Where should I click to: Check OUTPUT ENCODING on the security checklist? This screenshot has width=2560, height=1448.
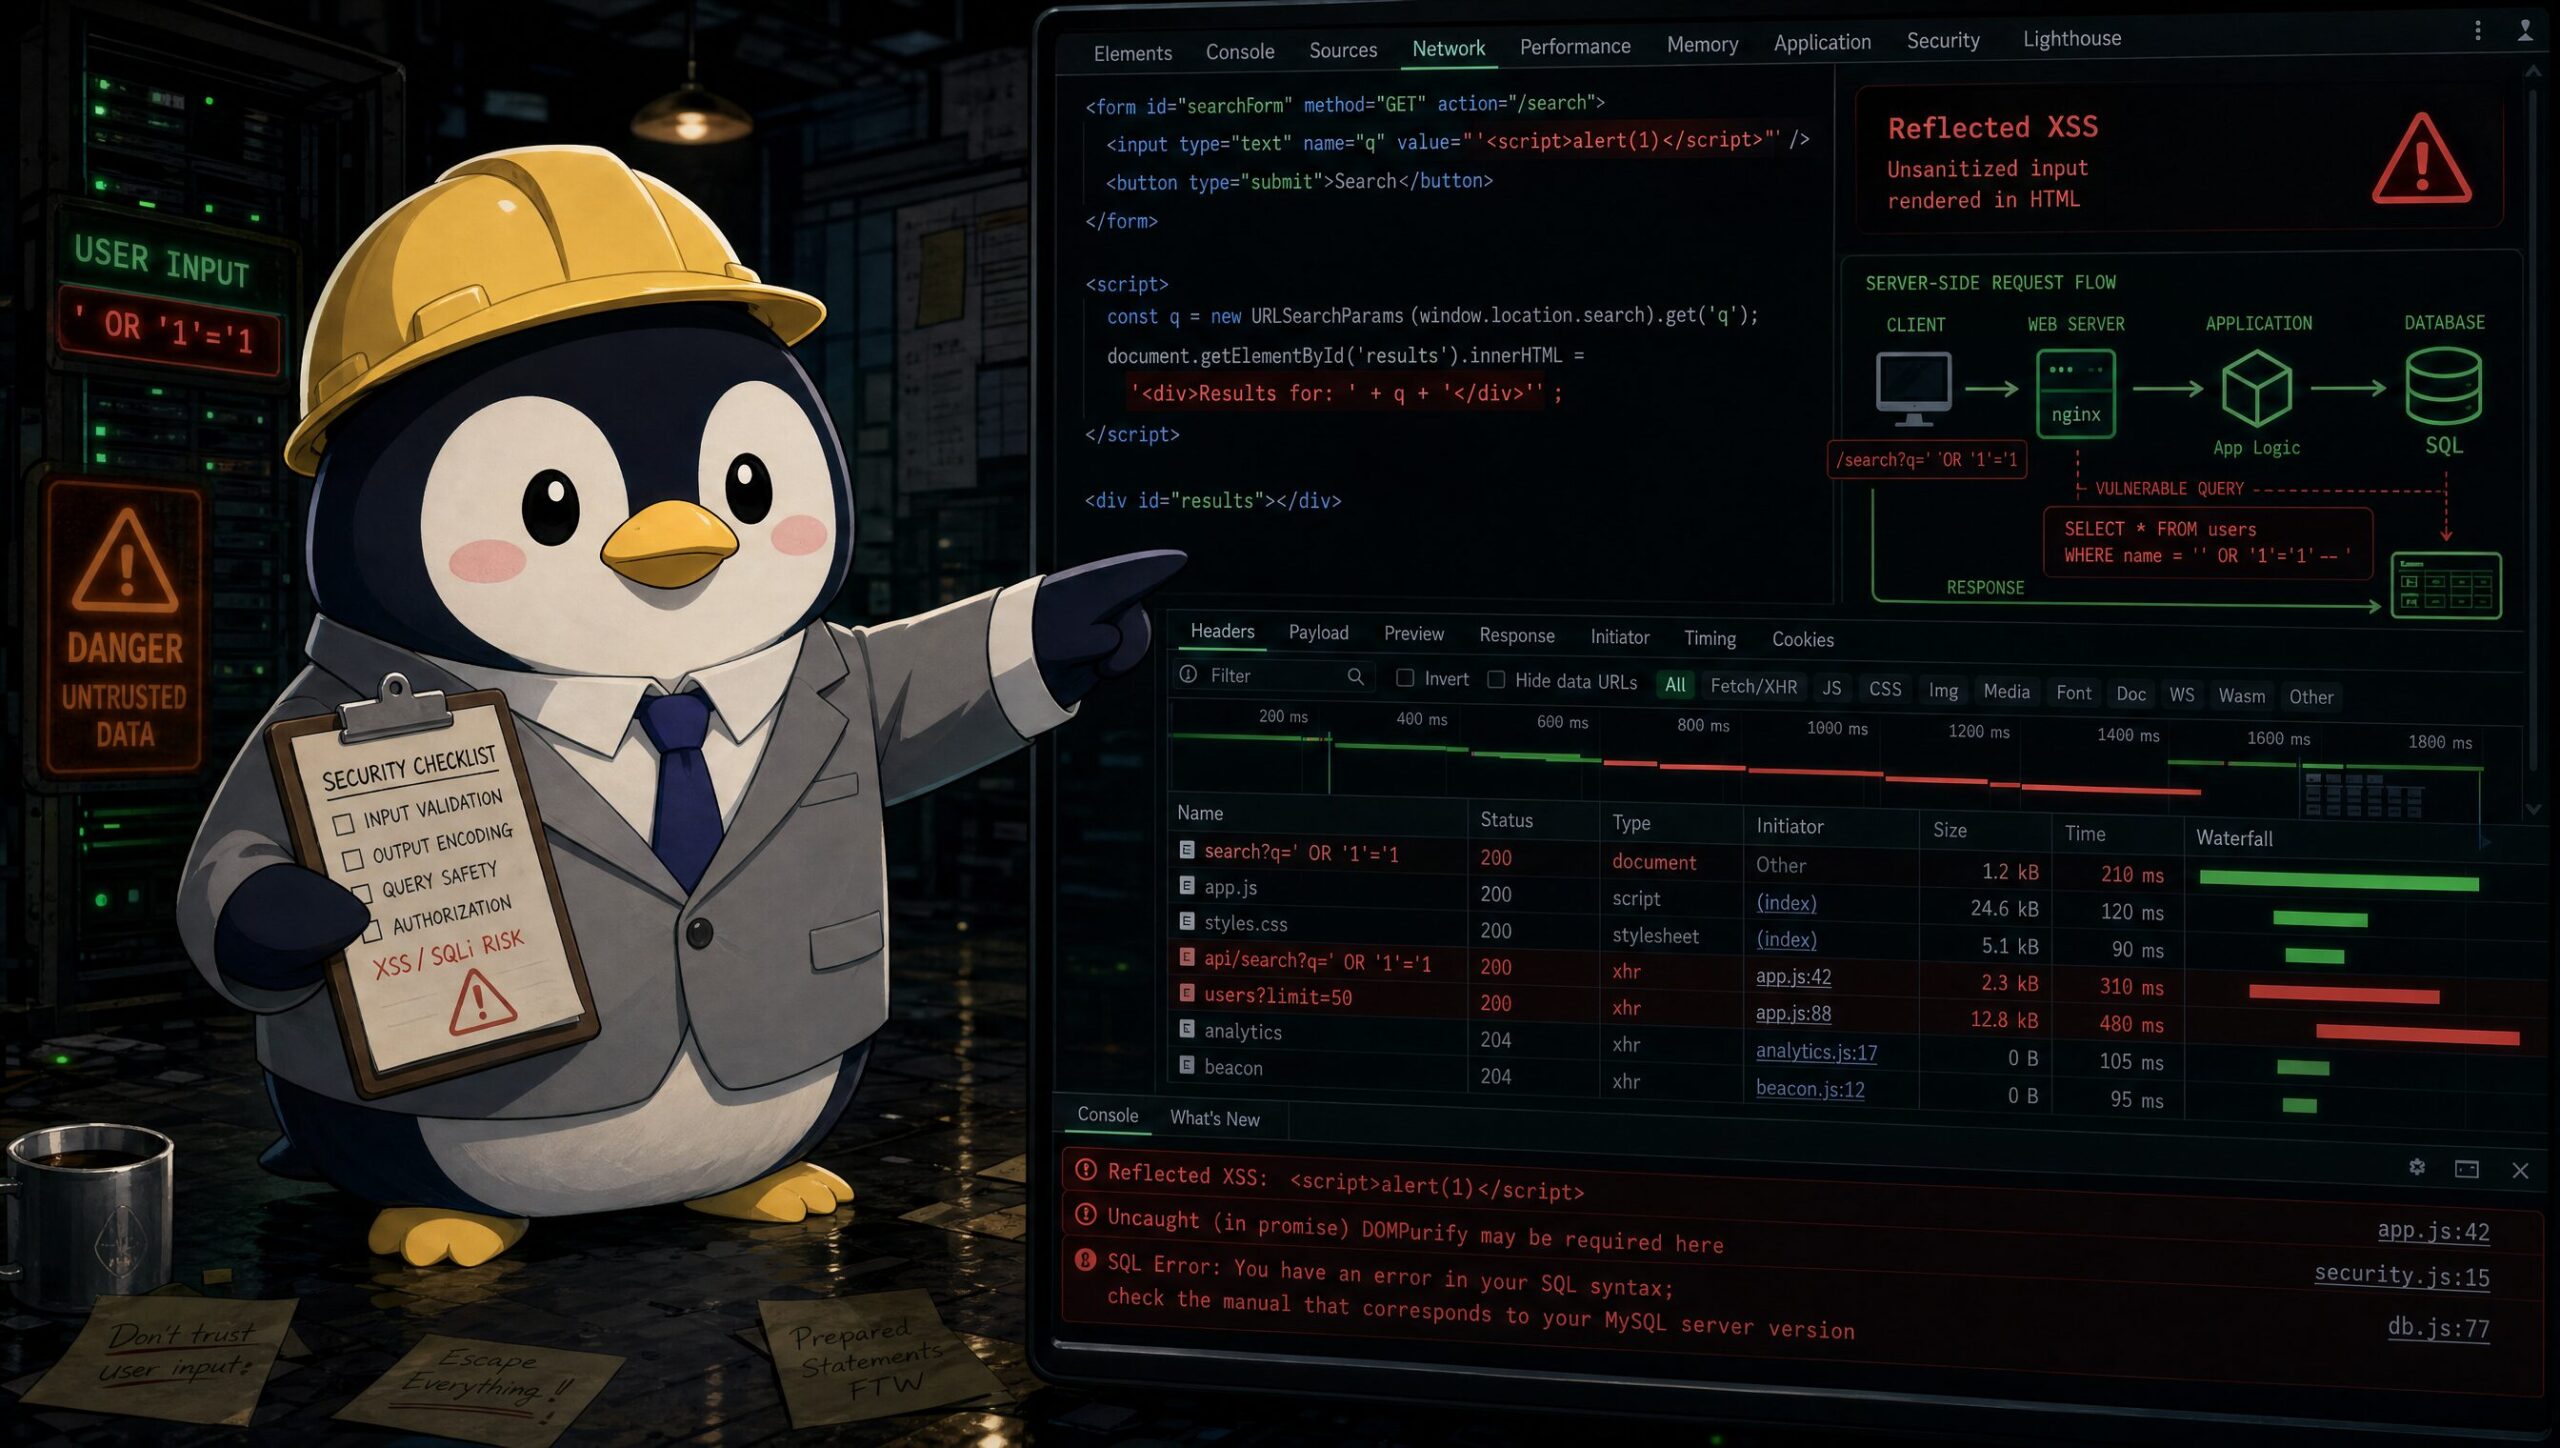click(352, 859)
